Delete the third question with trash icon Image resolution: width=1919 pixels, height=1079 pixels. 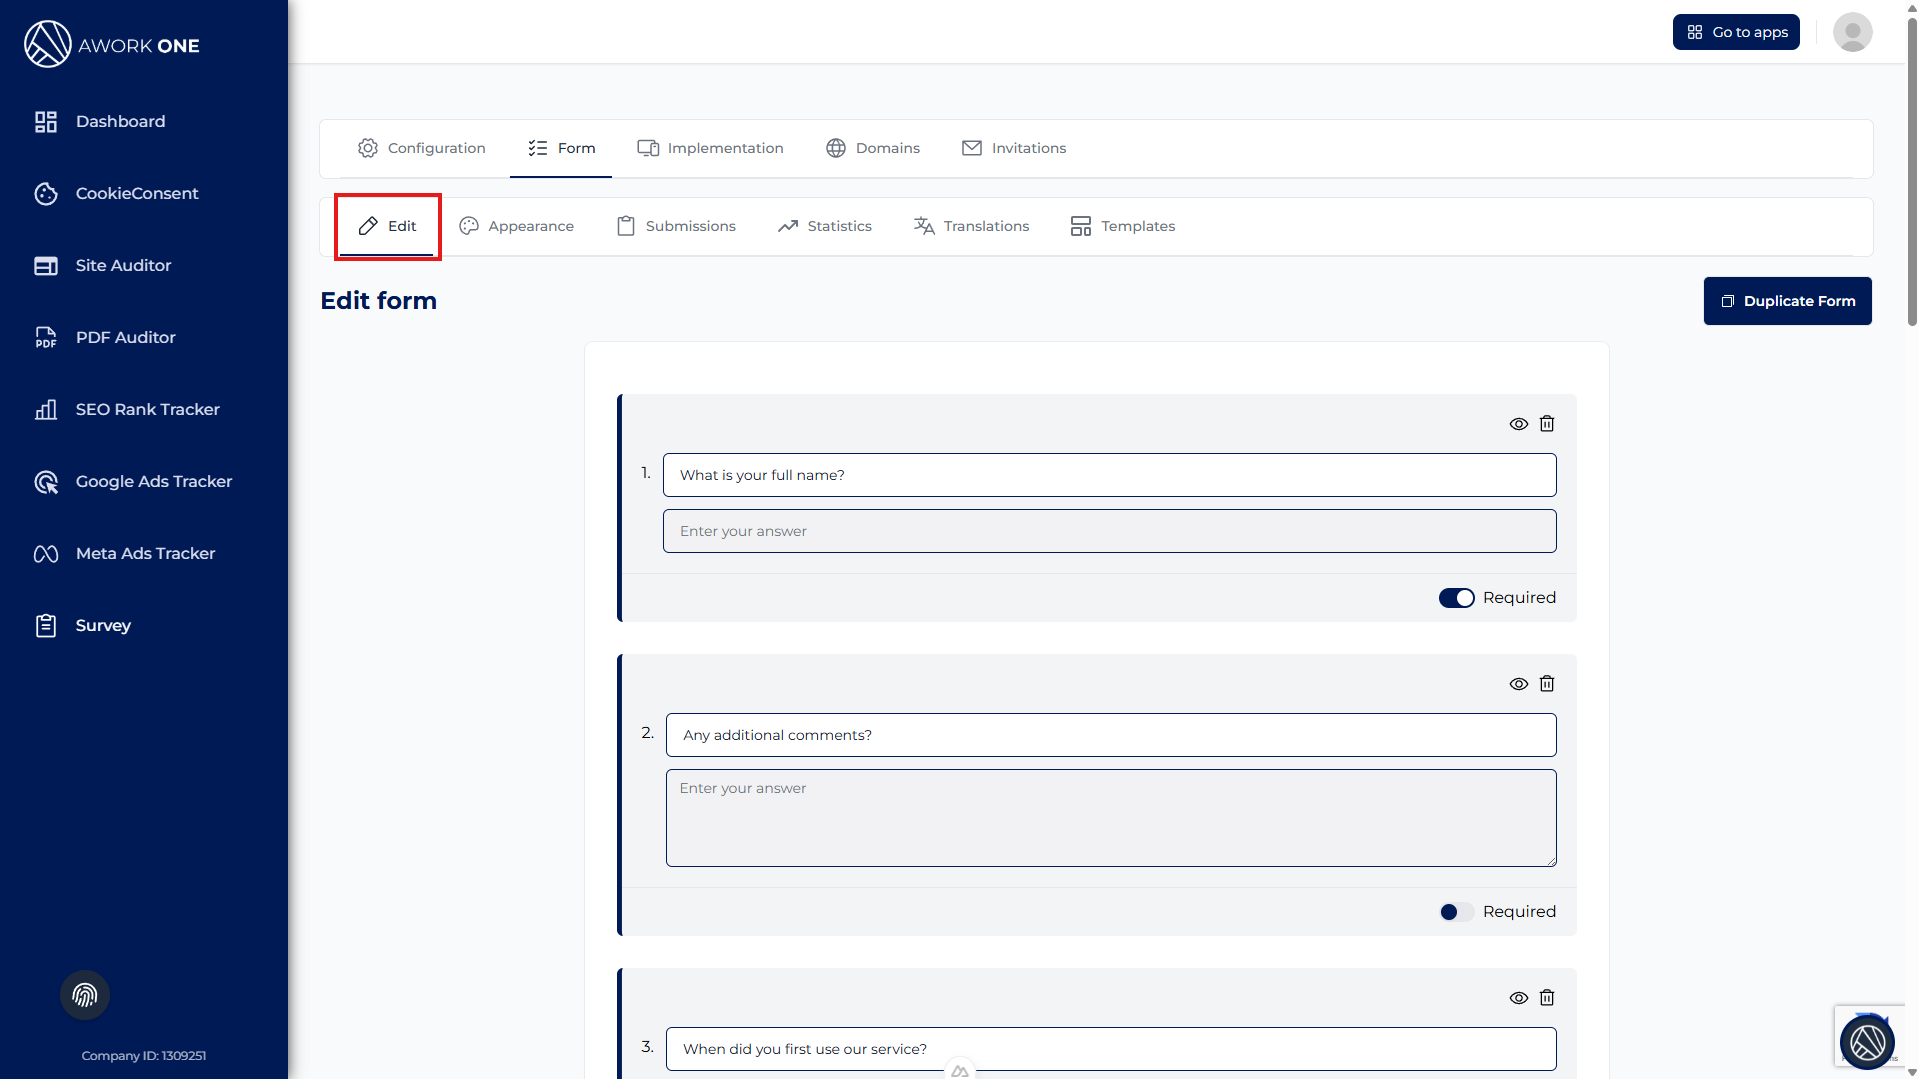pyautogui.click(x=1547, y=998)
